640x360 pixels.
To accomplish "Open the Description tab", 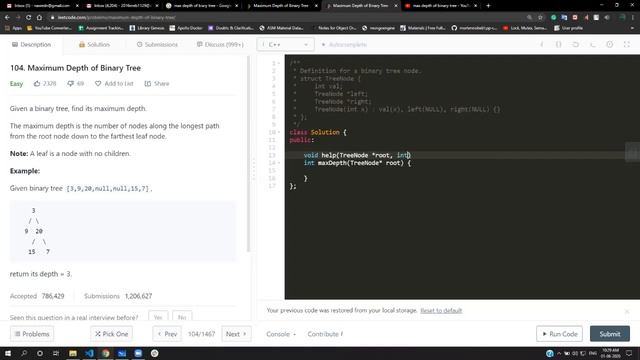I will coord(31,44).
